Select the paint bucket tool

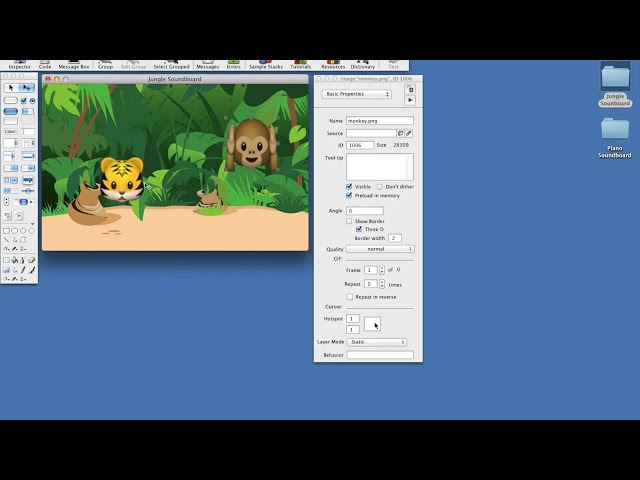tap(15, 260)
